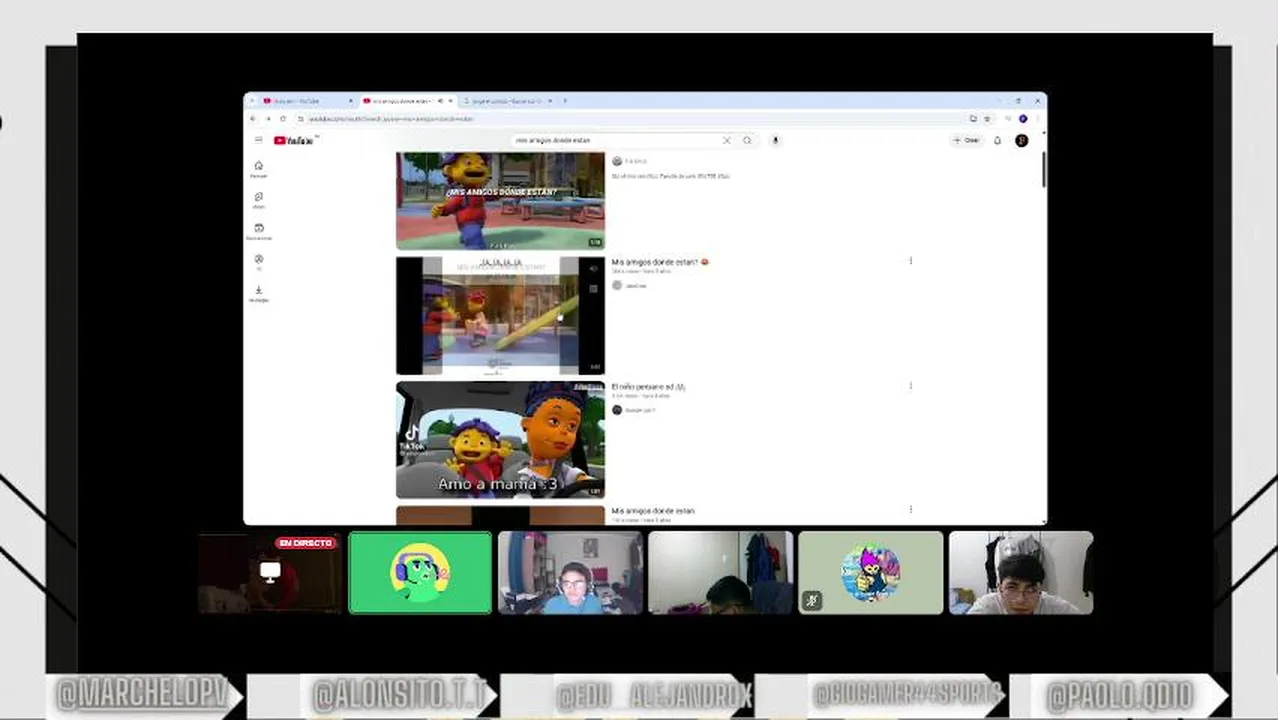Open the 'Amo a mamá :3' thumbnail
This screenshot has height=720, width=1278.
pyautogui.click(x=500, y=440)
